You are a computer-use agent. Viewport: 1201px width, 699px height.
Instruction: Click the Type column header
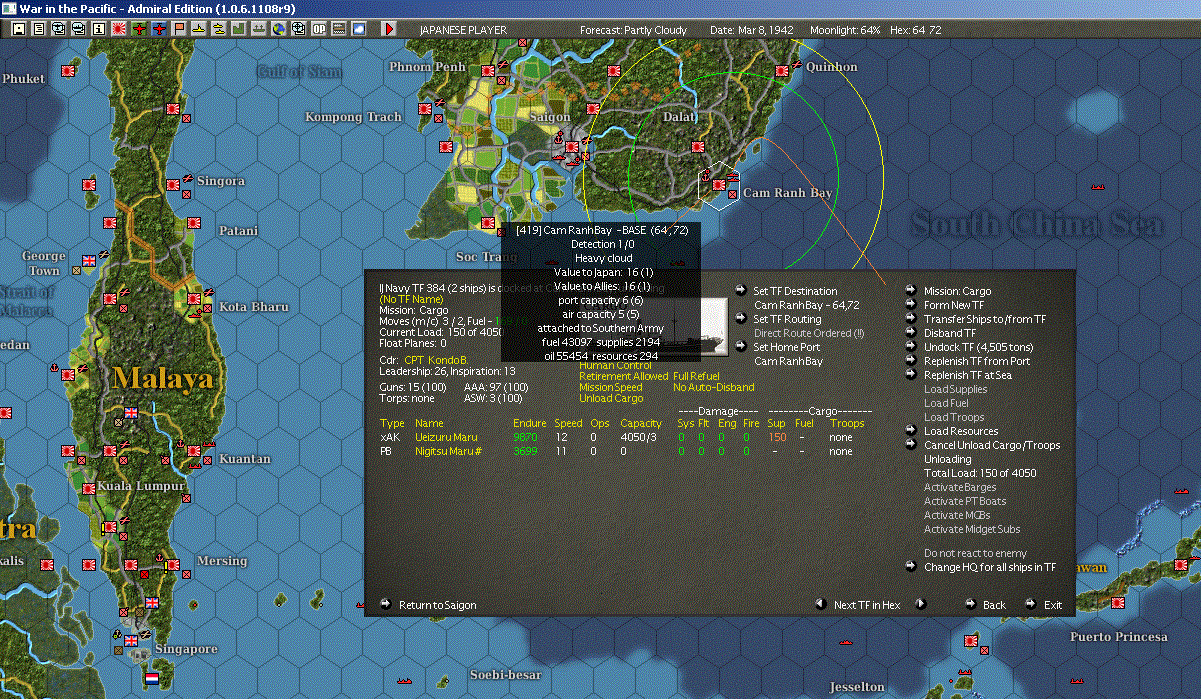(x=392, y=424)
